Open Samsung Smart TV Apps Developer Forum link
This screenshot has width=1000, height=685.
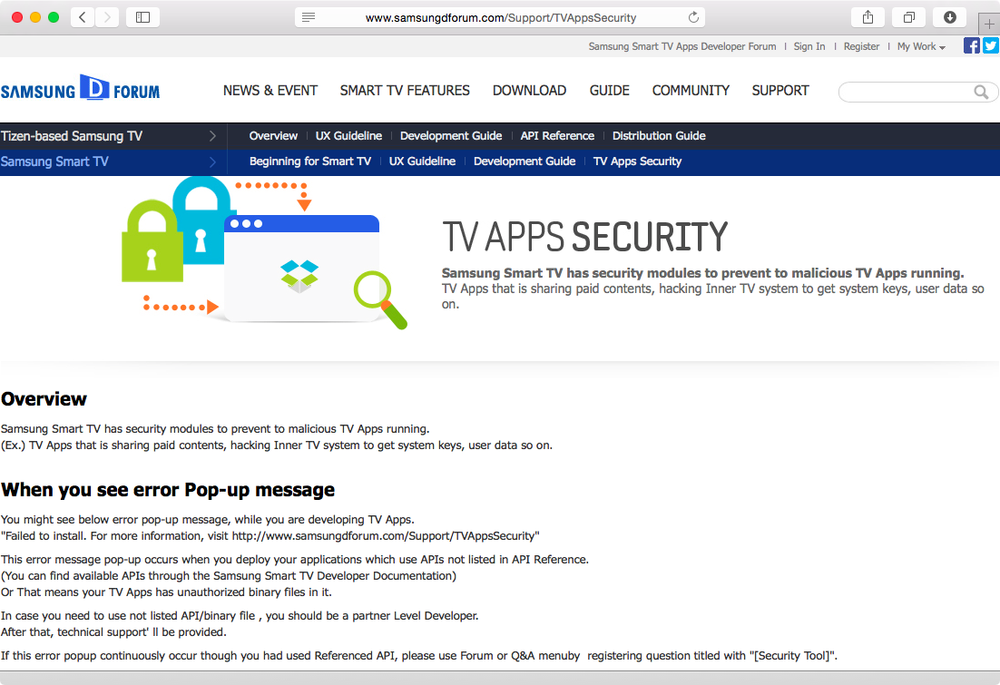[x=682, y=47]
